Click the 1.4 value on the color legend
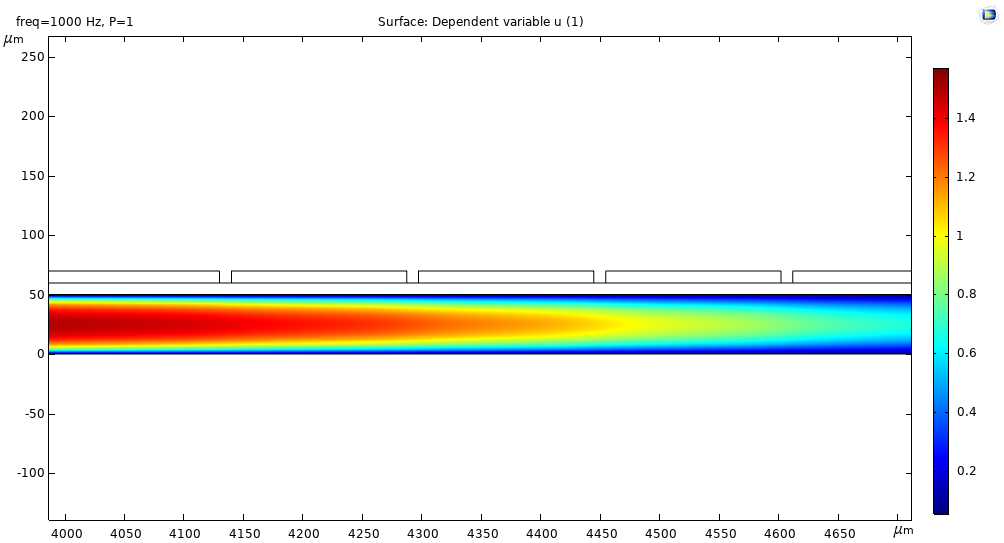The height and width of the screenshot is (543, 1004). pos(965,118)
